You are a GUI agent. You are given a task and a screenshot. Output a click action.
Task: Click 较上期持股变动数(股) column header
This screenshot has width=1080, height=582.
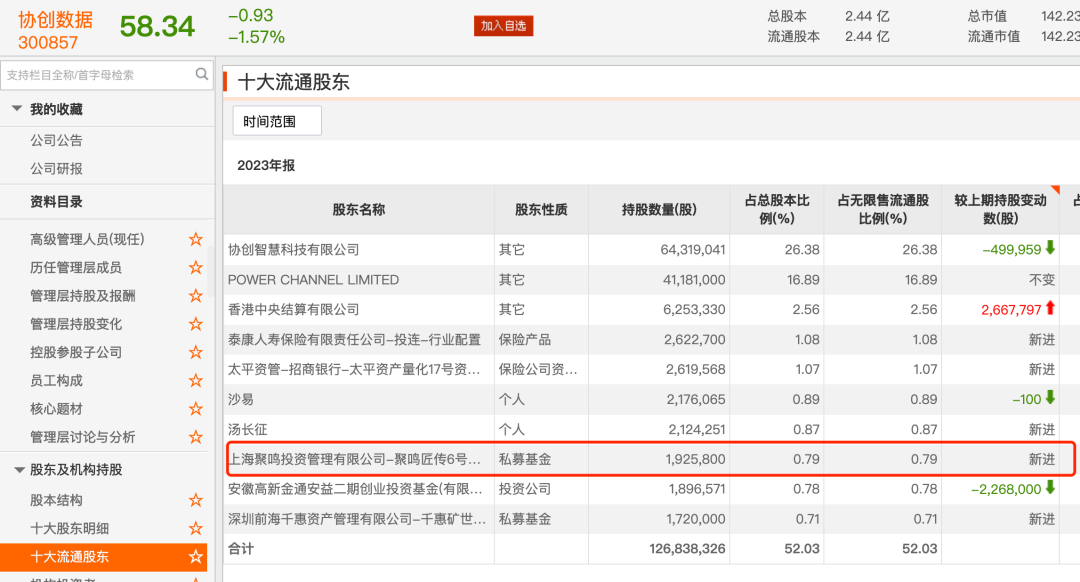coord(1000,209)
